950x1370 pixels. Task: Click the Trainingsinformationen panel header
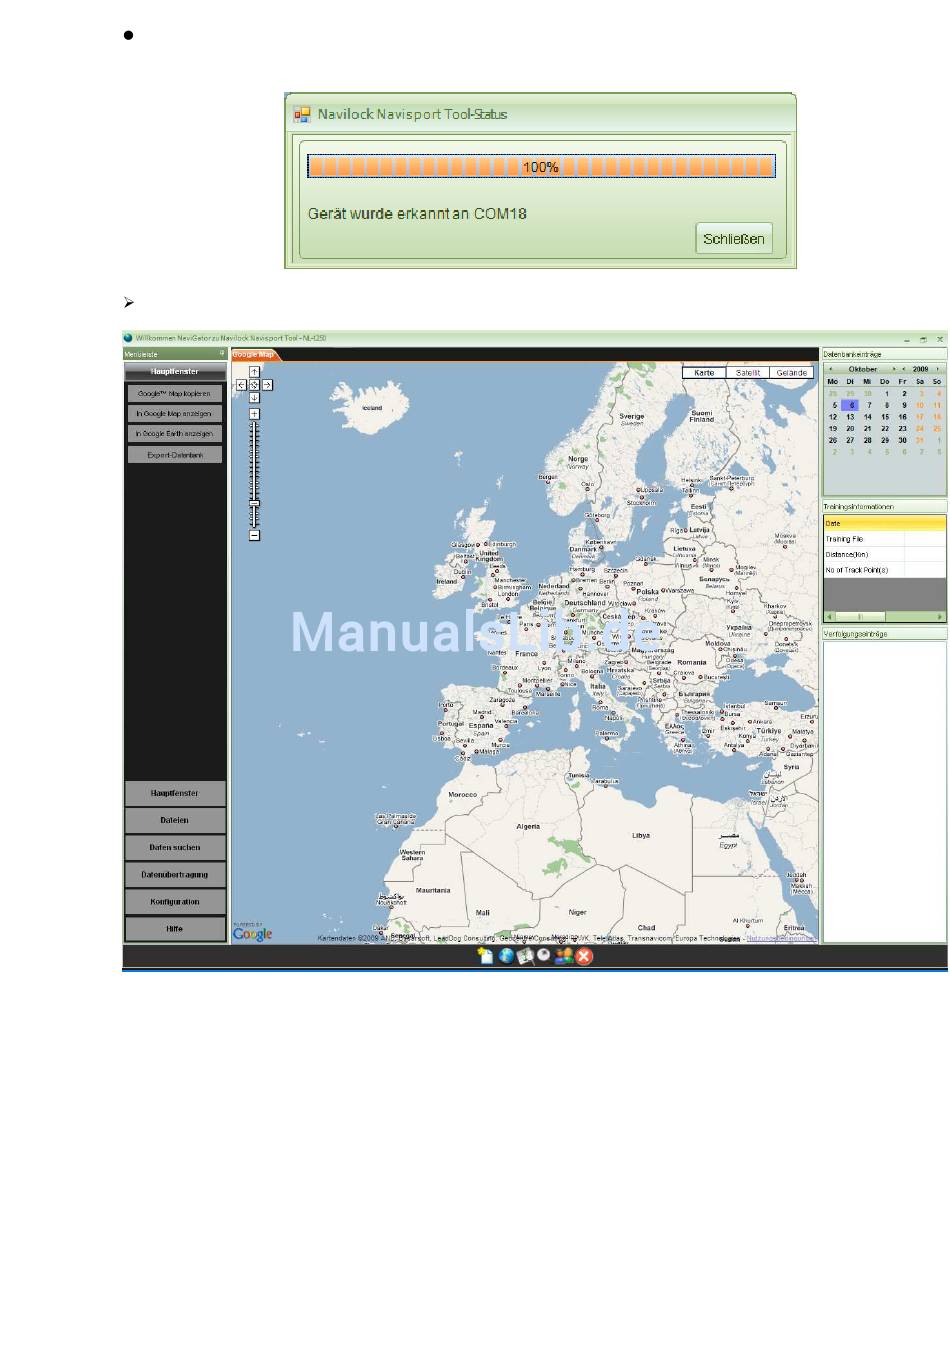pyautogui.click(x=885, y=507)
